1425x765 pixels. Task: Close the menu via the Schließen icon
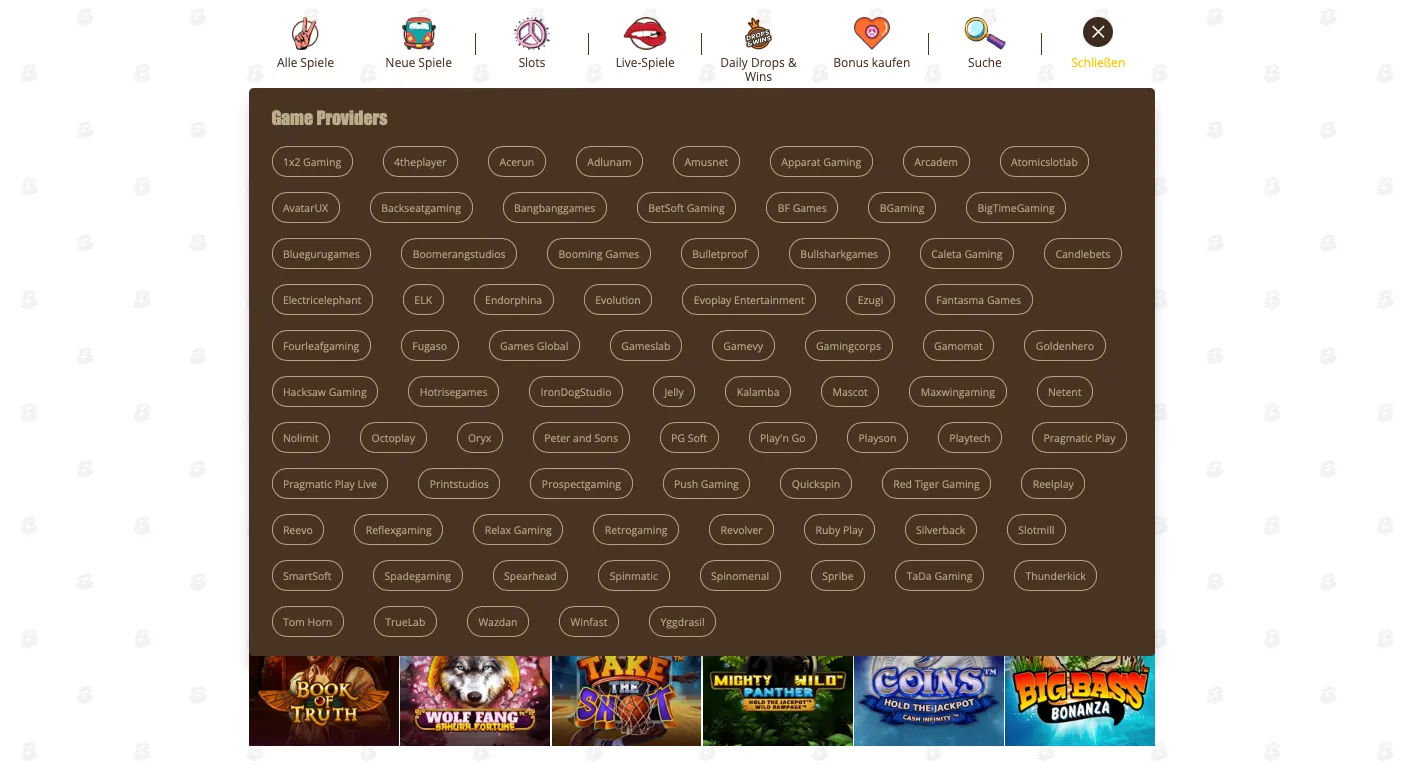pyautogui.click(x=1097, y=31)
